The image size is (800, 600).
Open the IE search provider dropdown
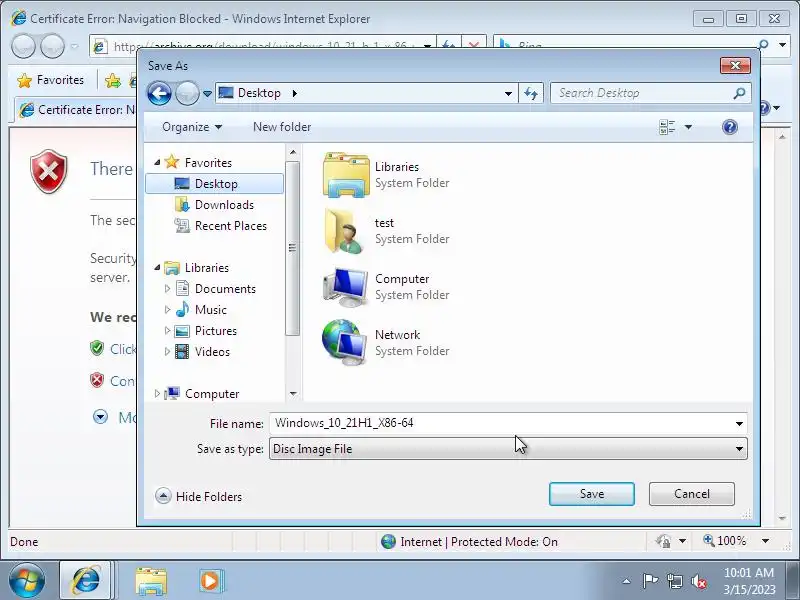[x=783, y=45]
